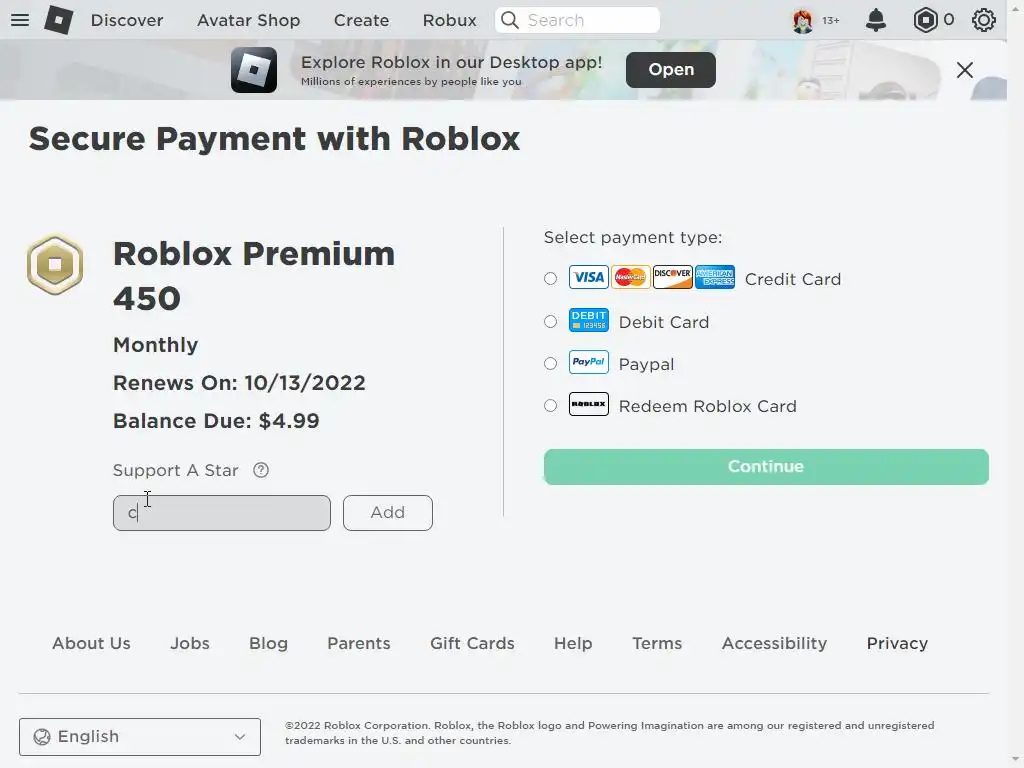Click the Robux count 0
Screen dimensions: 1024x768
click(948, 20)
